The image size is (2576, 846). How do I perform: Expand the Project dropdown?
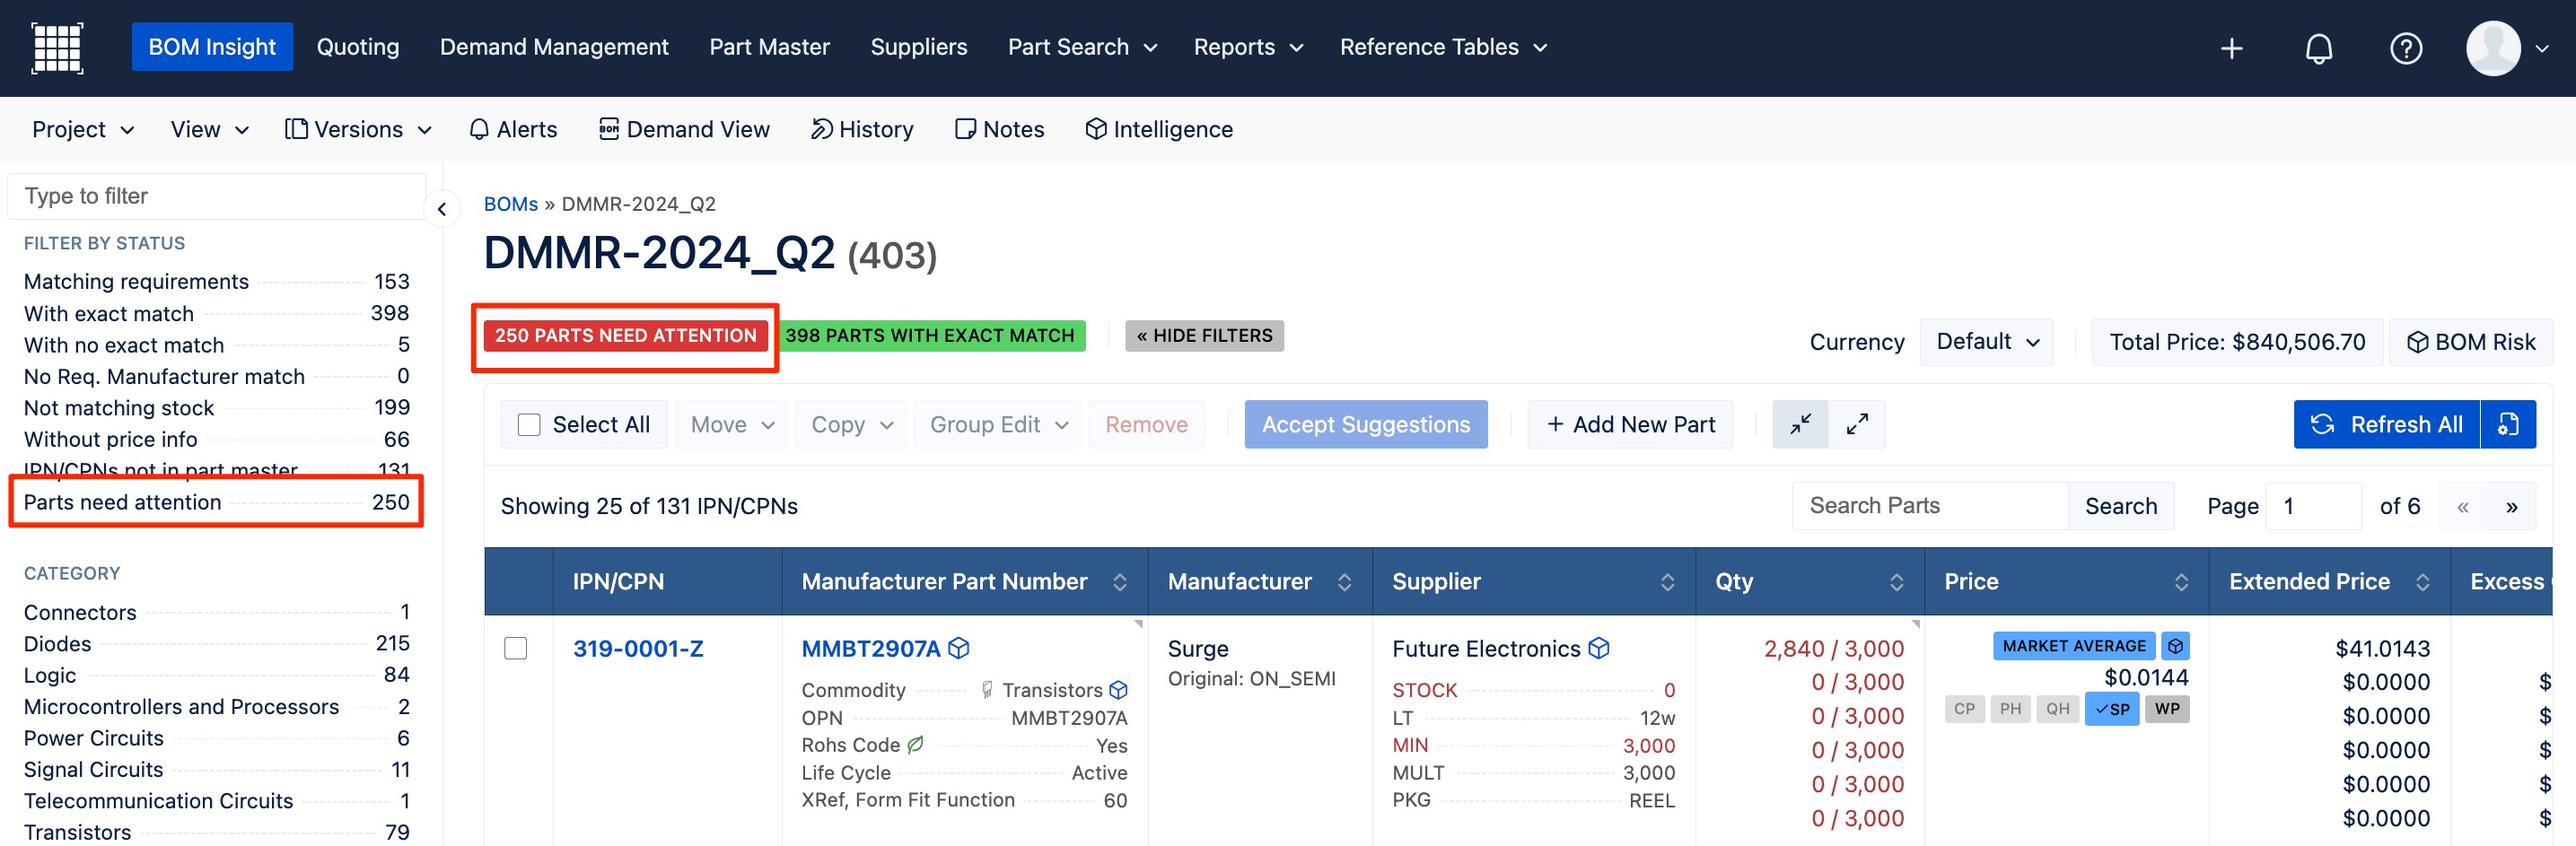[83, 129]
